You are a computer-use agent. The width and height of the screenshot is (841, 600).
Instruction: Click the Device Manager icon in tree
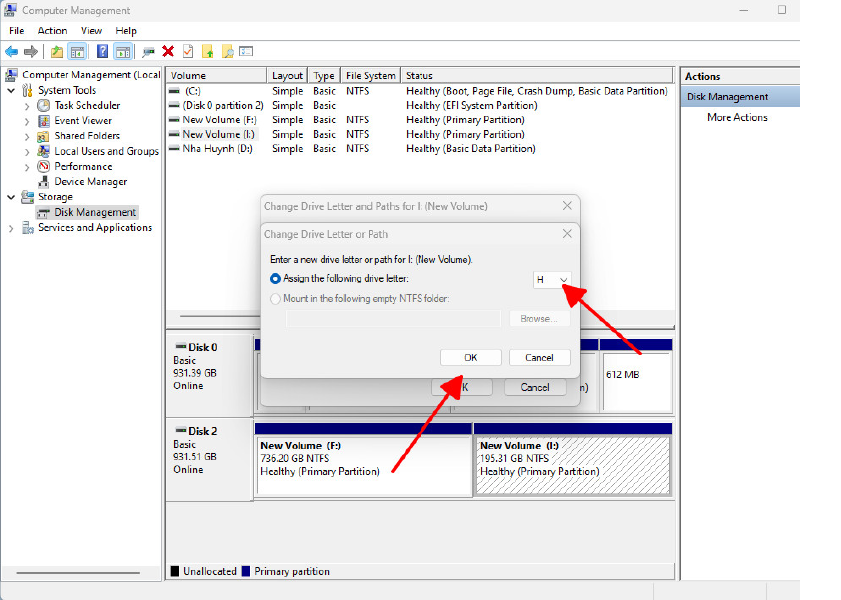point(43,182)
